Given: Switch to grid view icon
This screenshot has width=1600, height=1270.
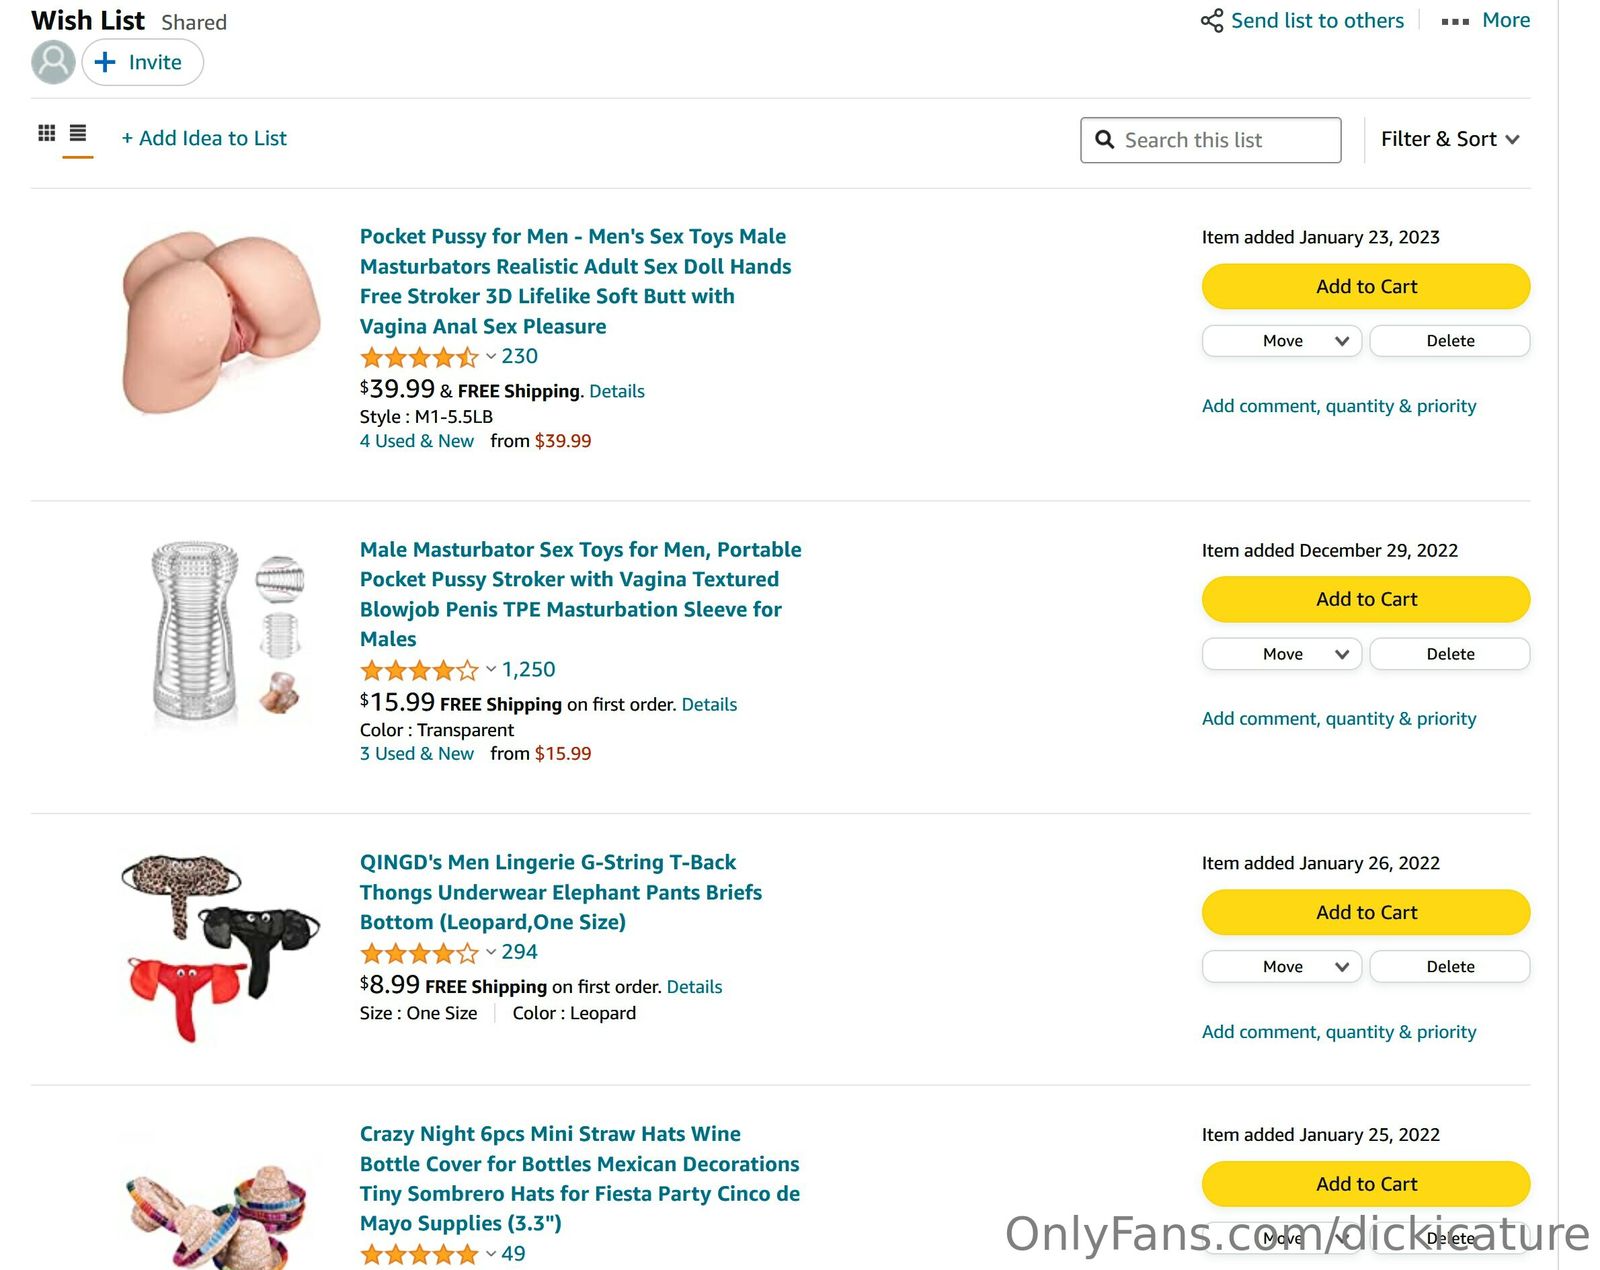Looking at the screenshot, I should click(46, 133).
